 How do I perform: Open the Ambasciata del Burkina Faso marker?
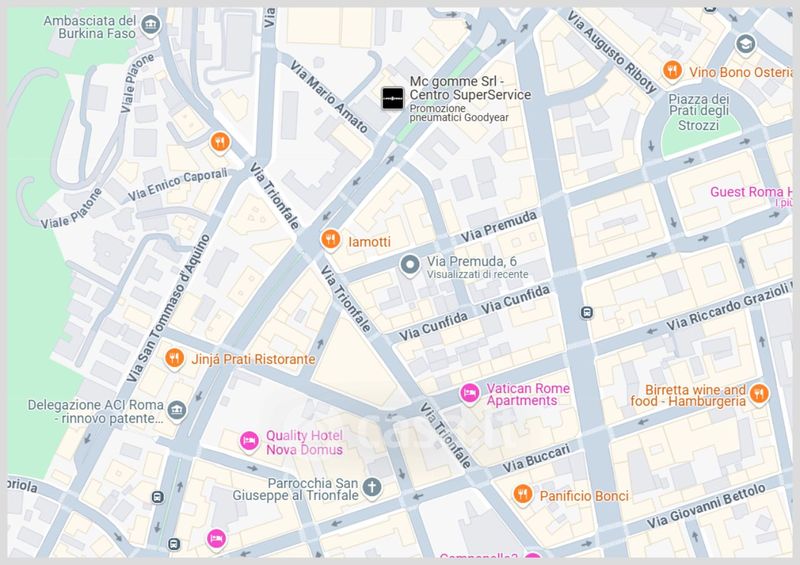coord(151,25)
